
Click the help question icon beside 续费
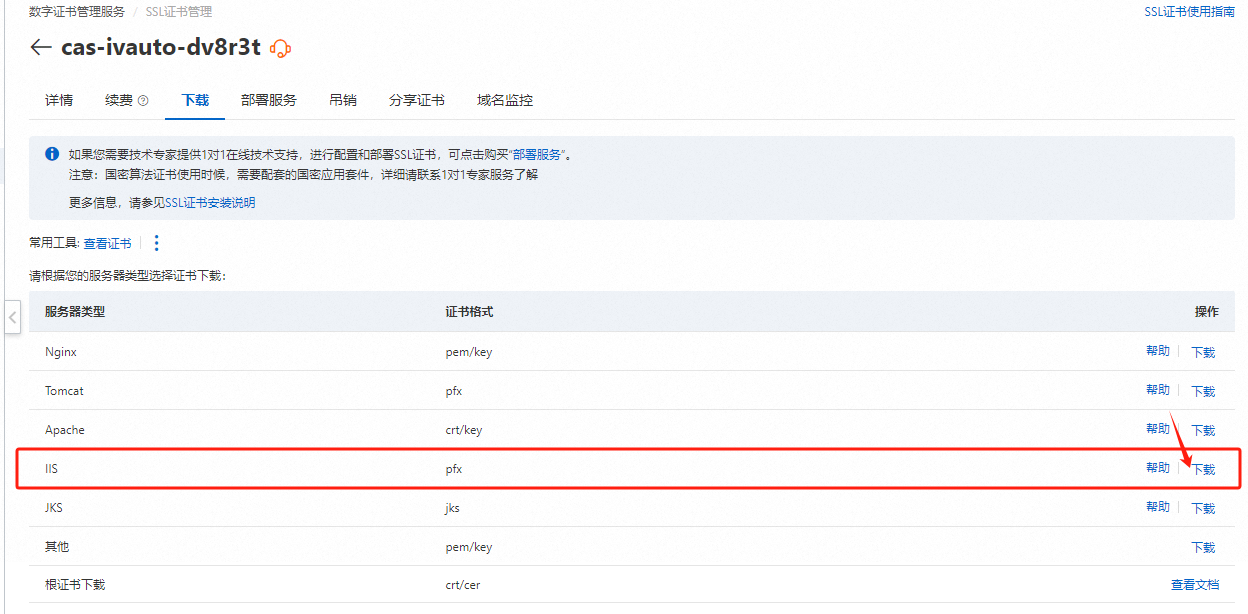click(143, 100)
